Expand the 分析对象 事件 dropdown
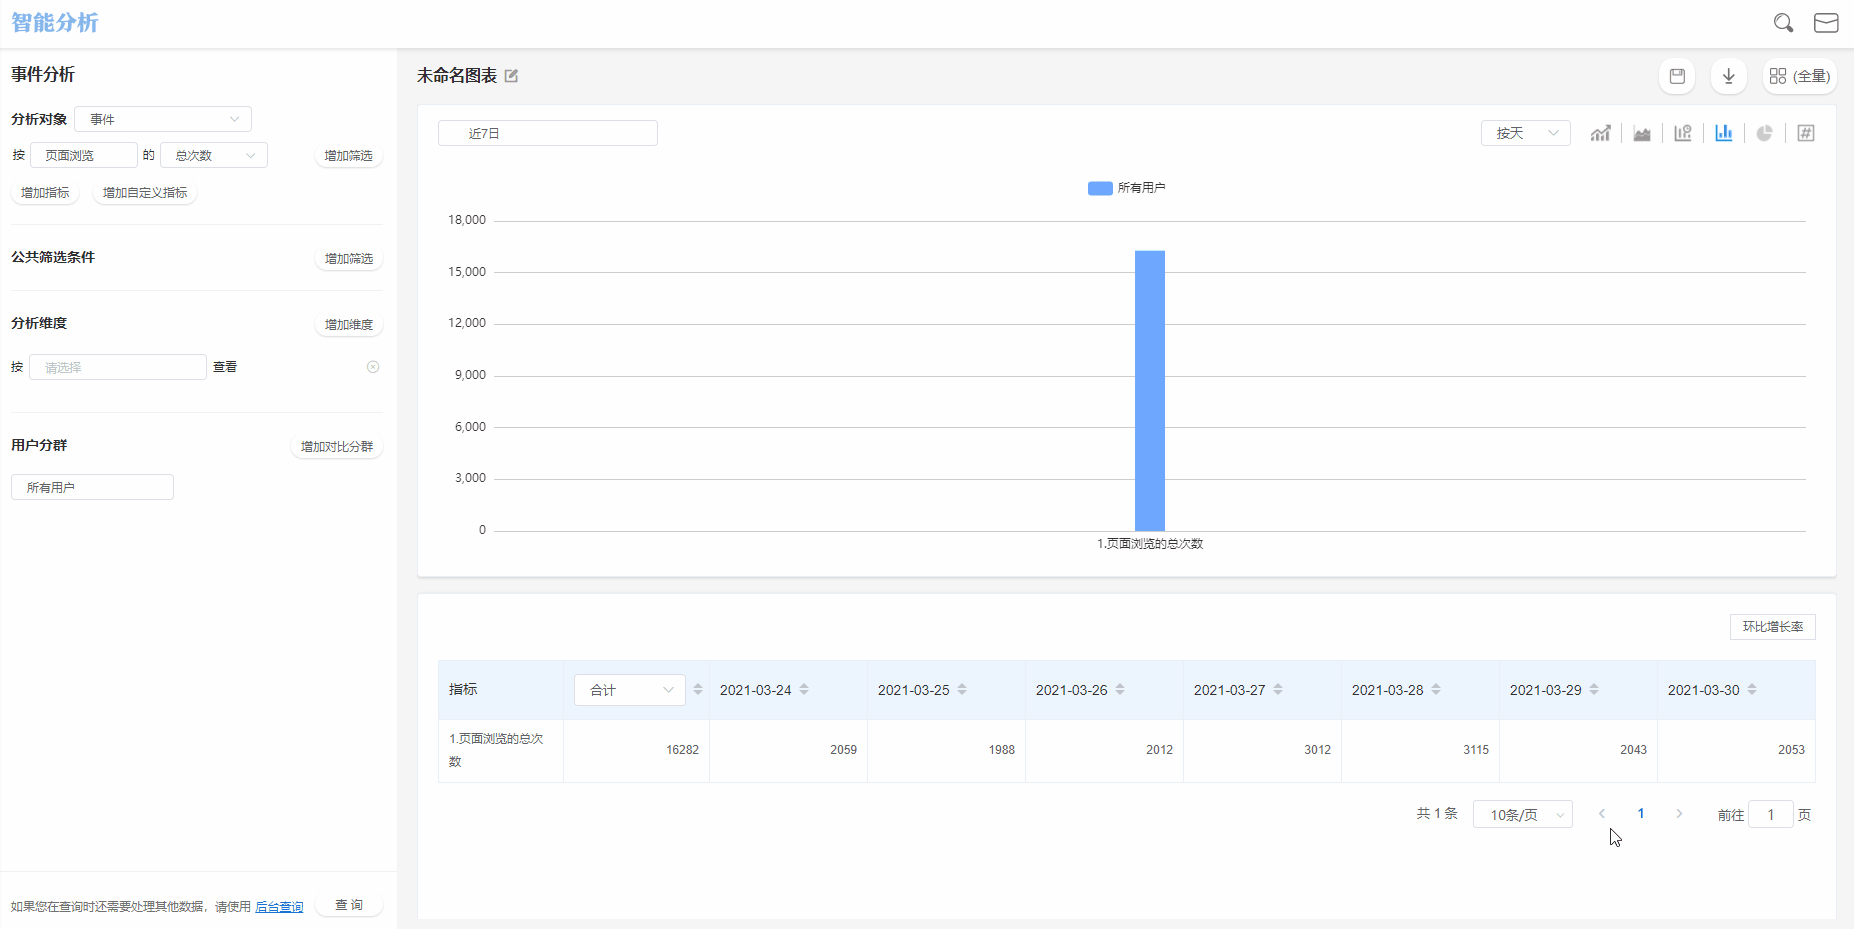The image size is (1854, 929). point(163,119)
